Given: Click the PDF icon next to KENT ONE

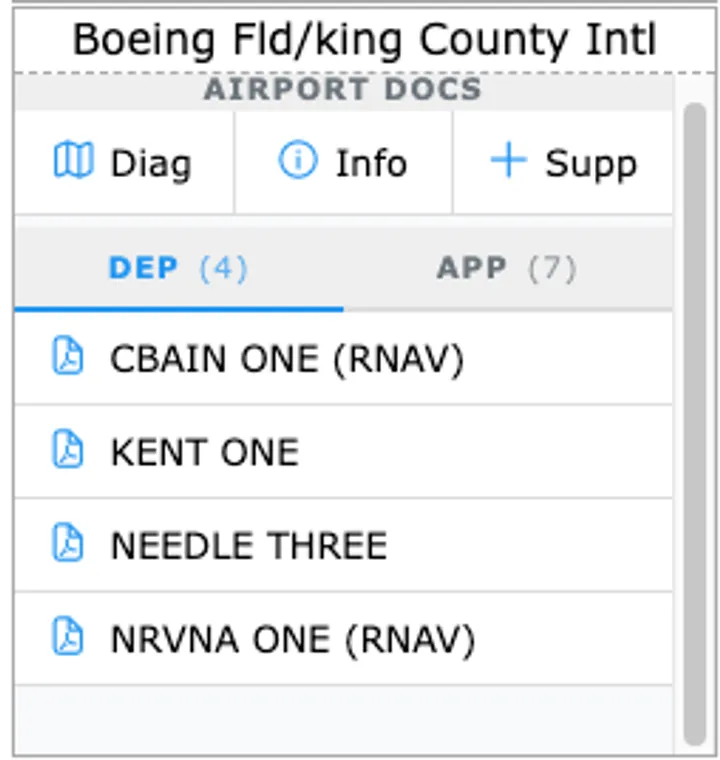Looking at the screenshot, I should pos(68,451).
